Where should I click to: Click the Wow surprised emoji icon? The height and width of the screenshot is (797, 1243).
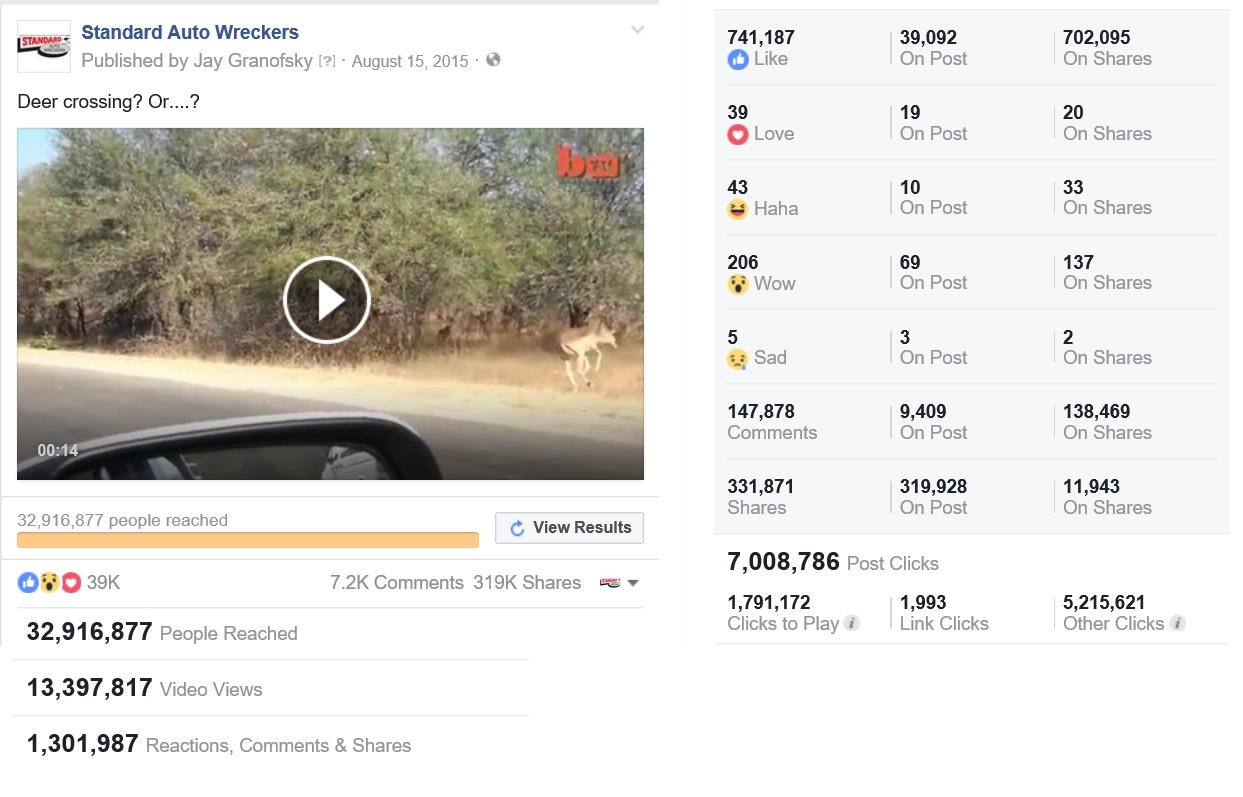[x=738, y=284]
